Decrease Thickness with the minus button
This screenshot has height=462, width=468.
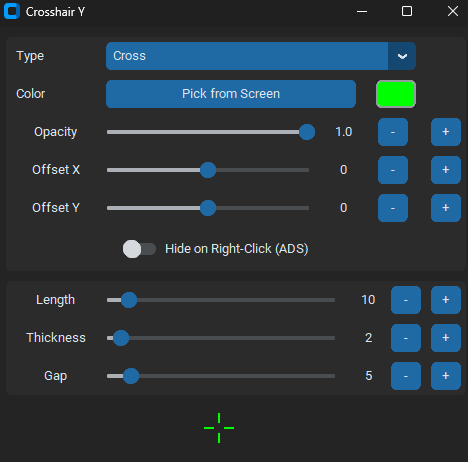pyautogui.click(x=406, y=338)
